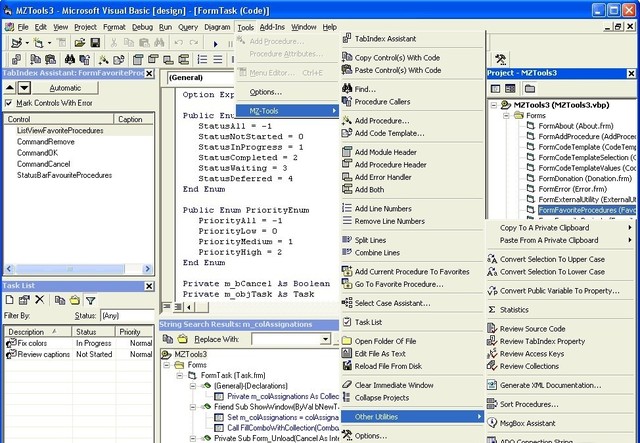Image resolution: width=640 pixels, height=443 pixels.
Task: Click the Split Lines icon
Action: [x=347, y=240]
